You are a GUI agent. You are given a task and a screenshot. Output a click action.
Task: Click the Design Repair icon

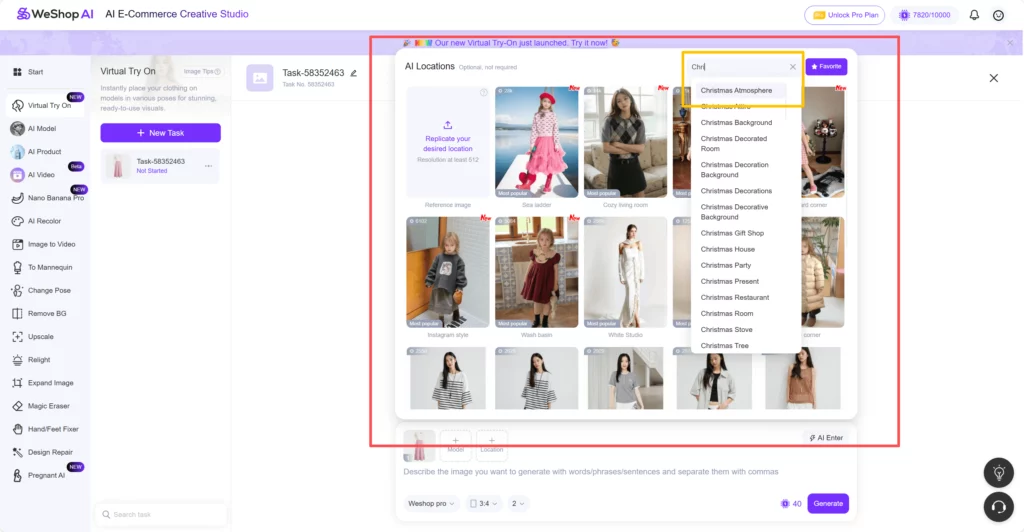click(18, 452)
